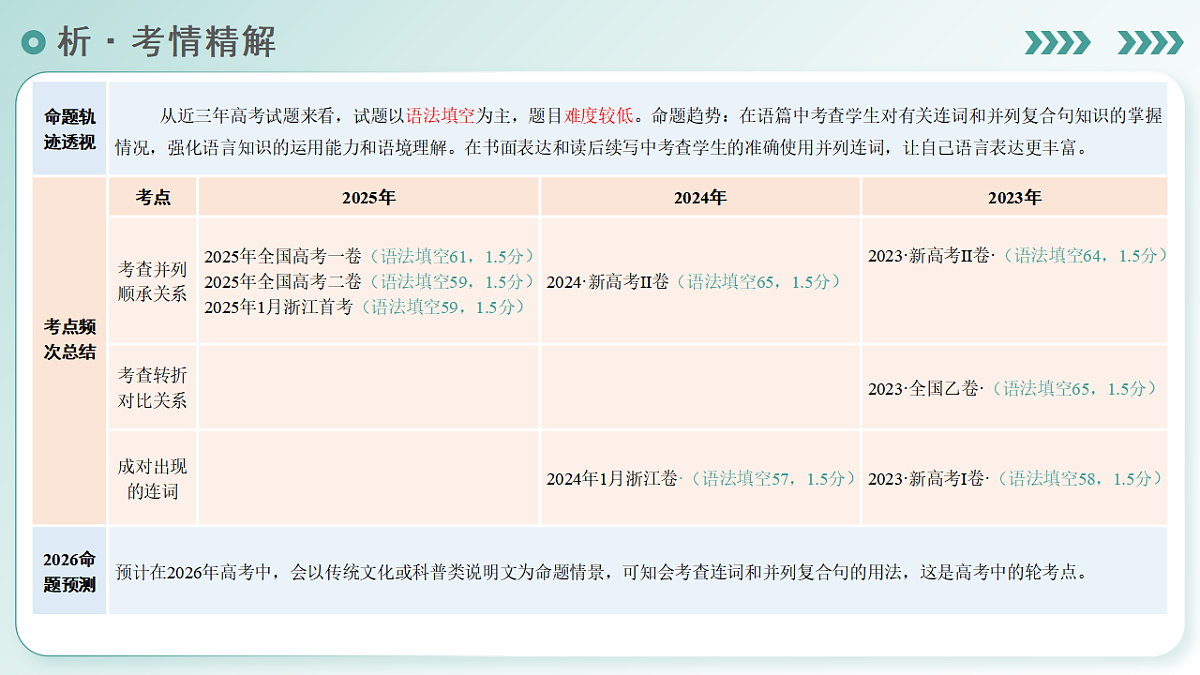Click the 预计在2026年高考中 prediction sentence
1200x675 pixels.
(x=601, y=573)
